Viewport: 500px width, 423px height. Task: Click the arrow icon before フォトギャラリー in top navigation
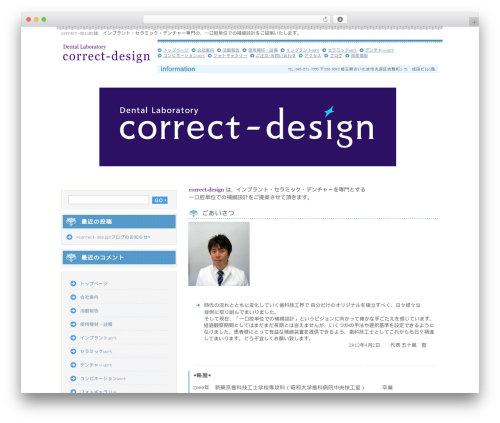[x=210, y=56]
